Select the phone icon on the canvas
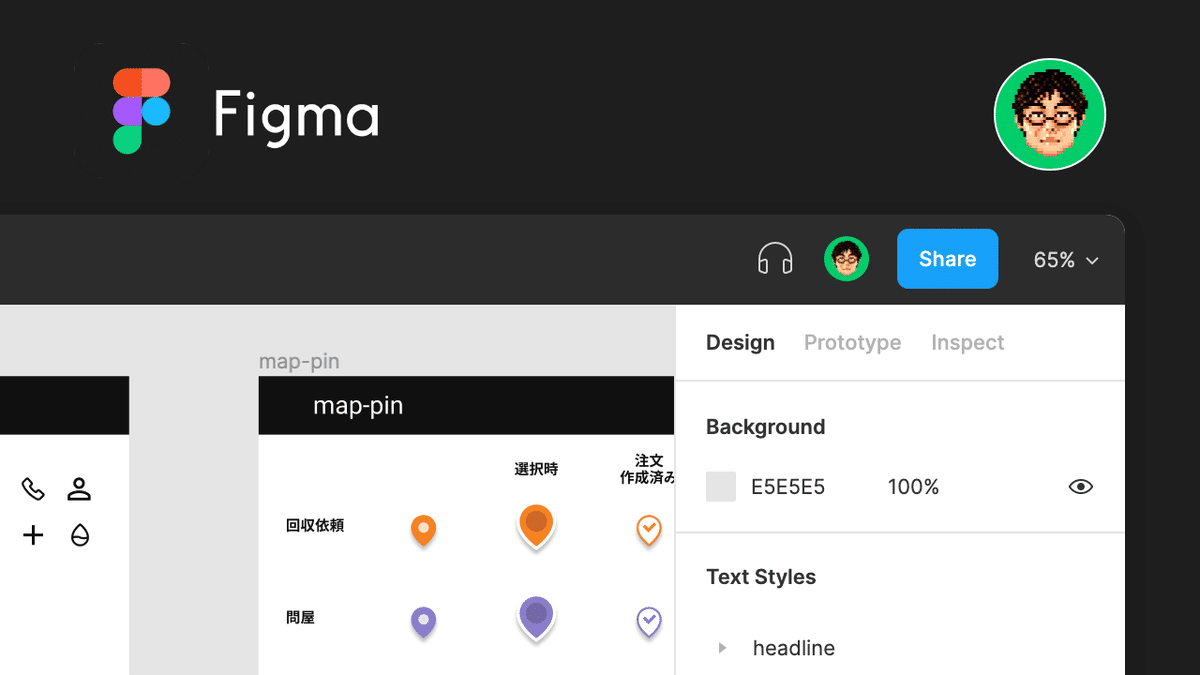 click(33, 489)
